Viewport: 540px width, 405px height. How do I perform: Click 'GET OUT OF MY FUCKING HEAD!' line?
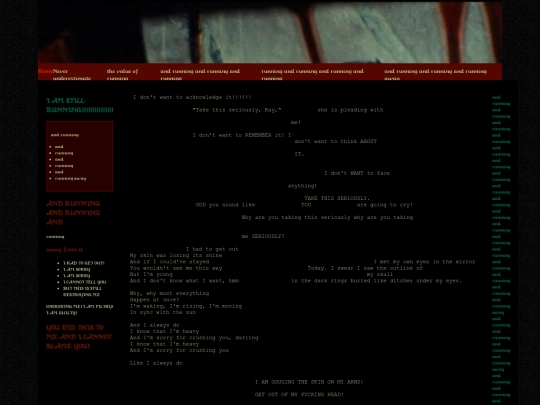click(299, 394)
